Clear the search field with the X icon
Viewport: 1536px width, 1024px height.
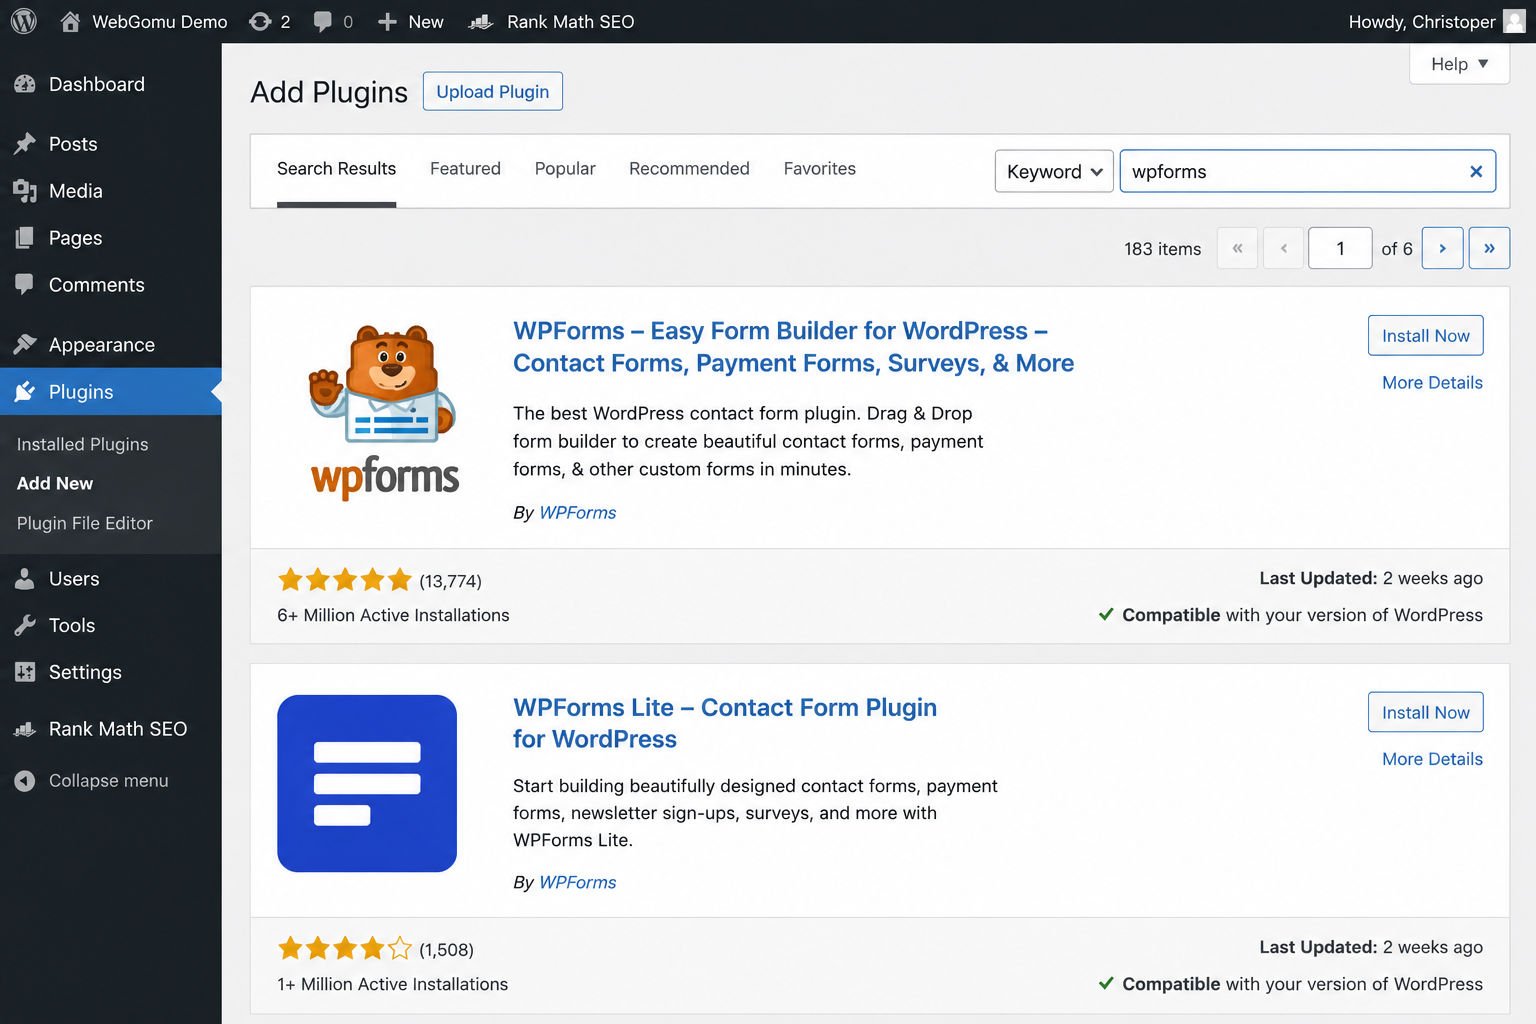point(1475,171)
